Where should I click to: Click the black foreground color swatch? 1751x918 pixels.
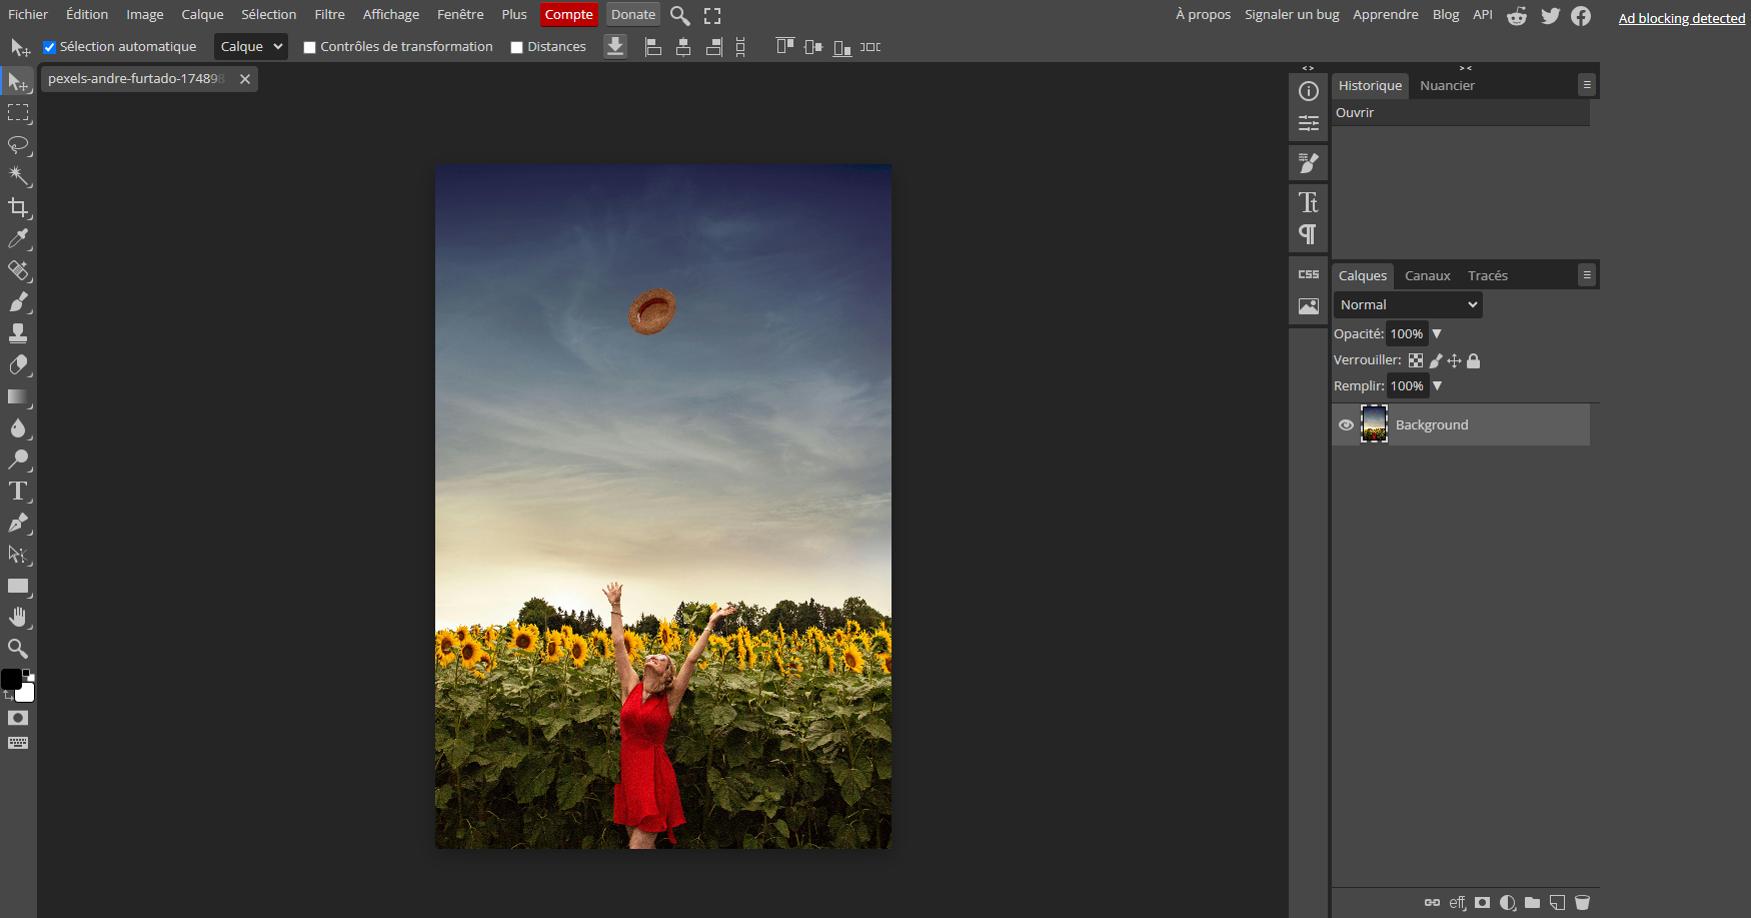click(10, 679)
